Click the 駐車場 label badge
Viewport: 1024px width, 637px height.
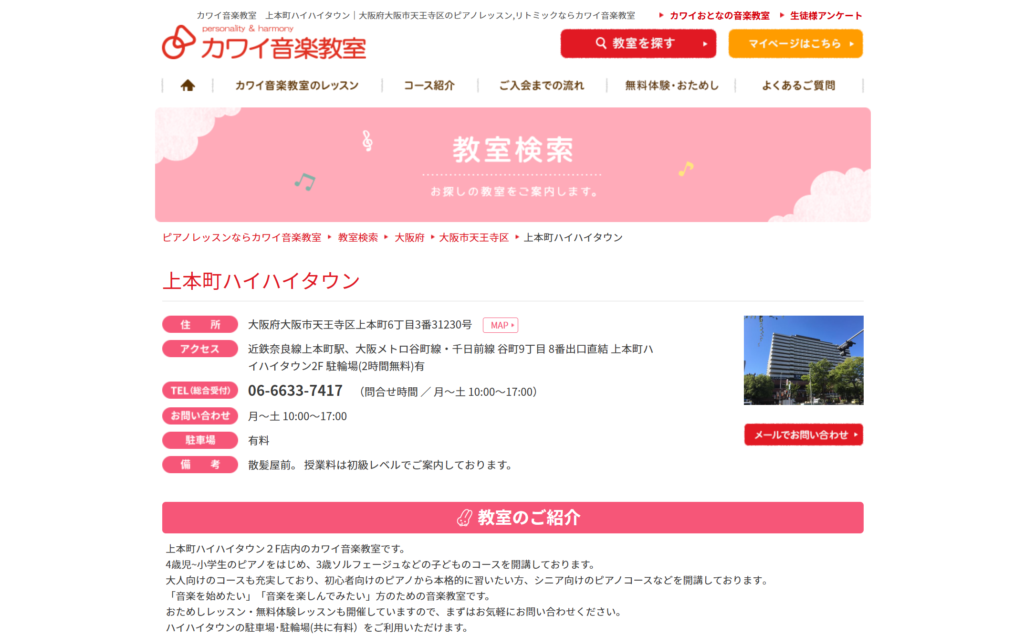click(x=200, y=440)
